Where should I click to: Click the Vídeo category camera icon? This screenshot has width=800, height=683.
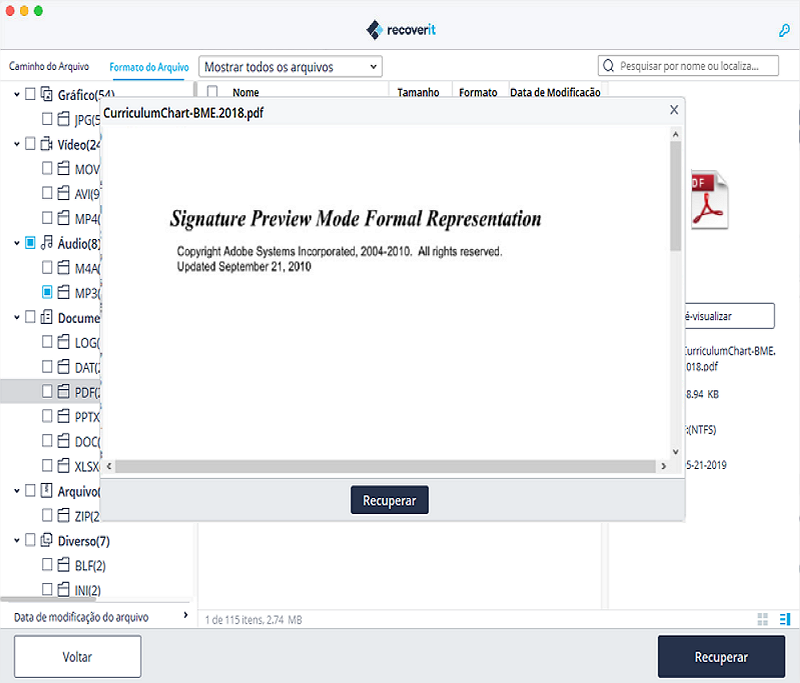coord(46,144)
